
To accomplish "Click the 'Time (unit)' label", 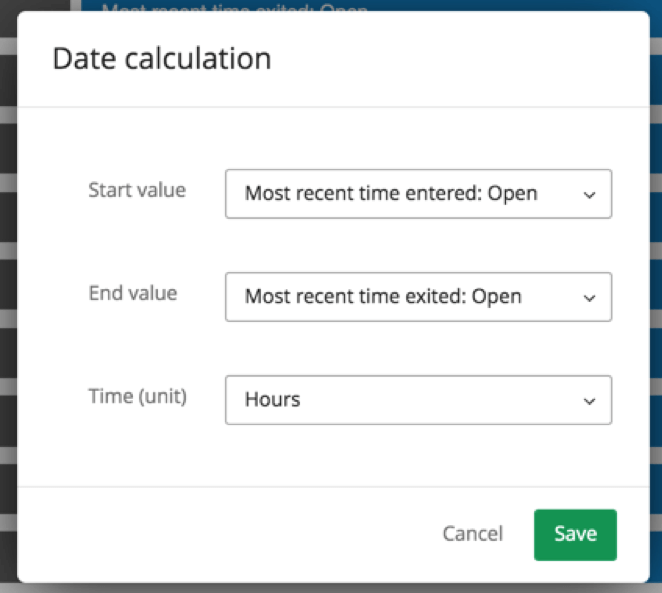I will click(x=137, y=396).
